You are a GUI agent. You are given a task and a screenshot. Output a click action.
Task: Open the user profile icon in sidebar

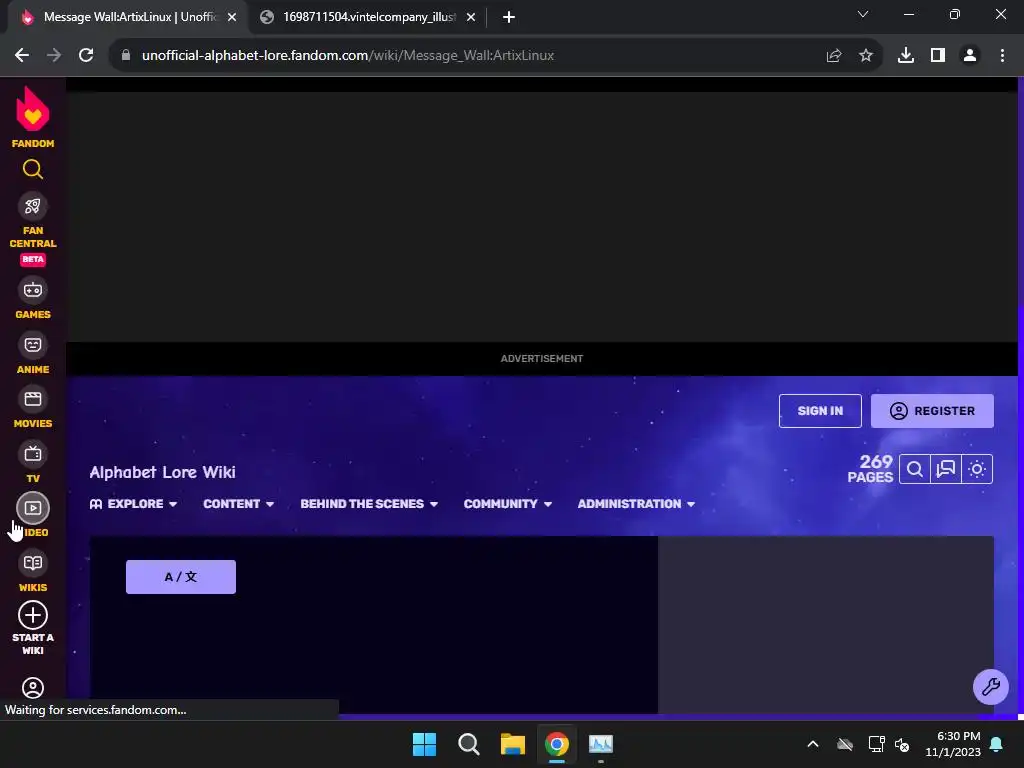point(33,688)
